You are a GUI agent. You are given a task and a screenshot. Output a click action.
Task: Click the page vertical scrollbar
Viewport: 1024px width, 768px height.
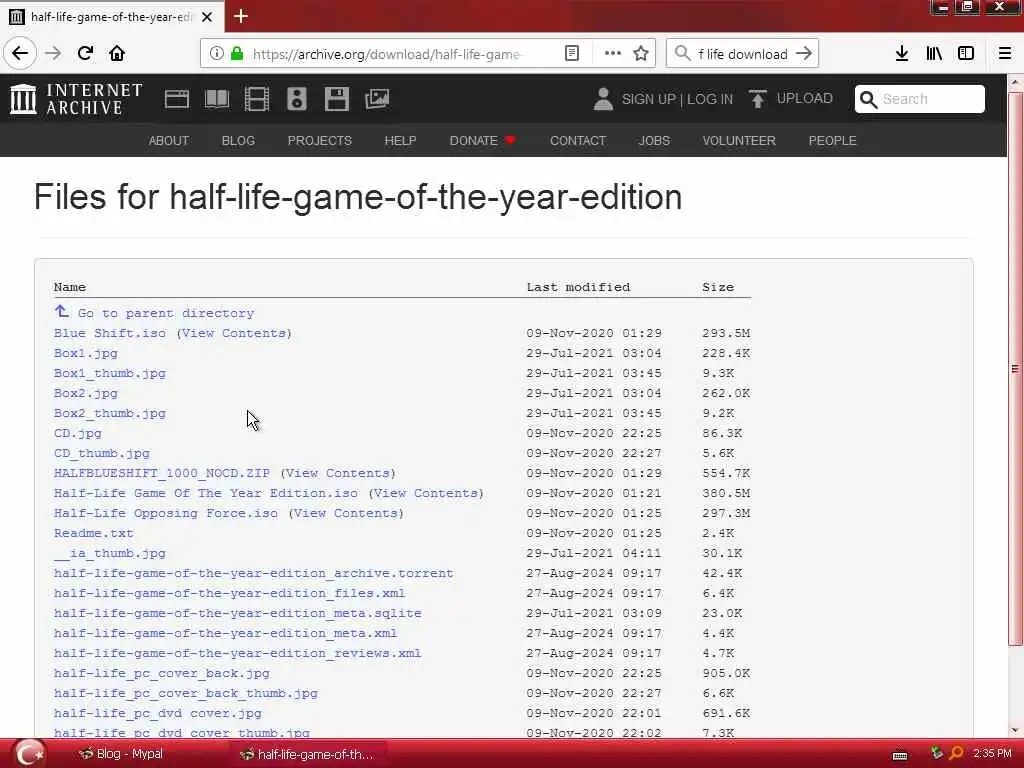[x=1015, y=368]
